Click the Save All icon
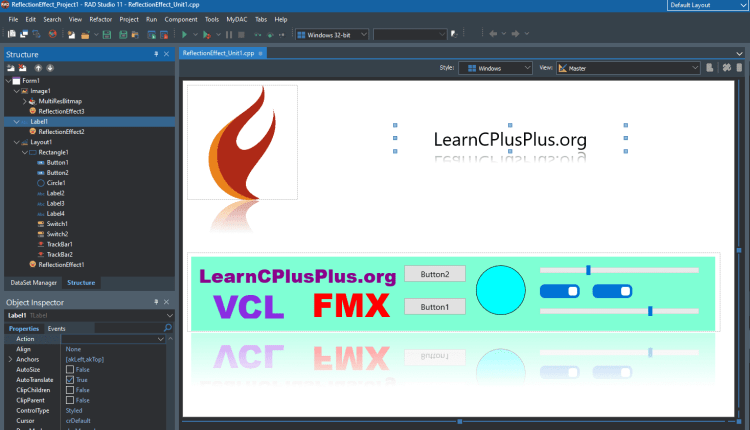The height and width of the screenshot is (430, 750). click(123, 34)
